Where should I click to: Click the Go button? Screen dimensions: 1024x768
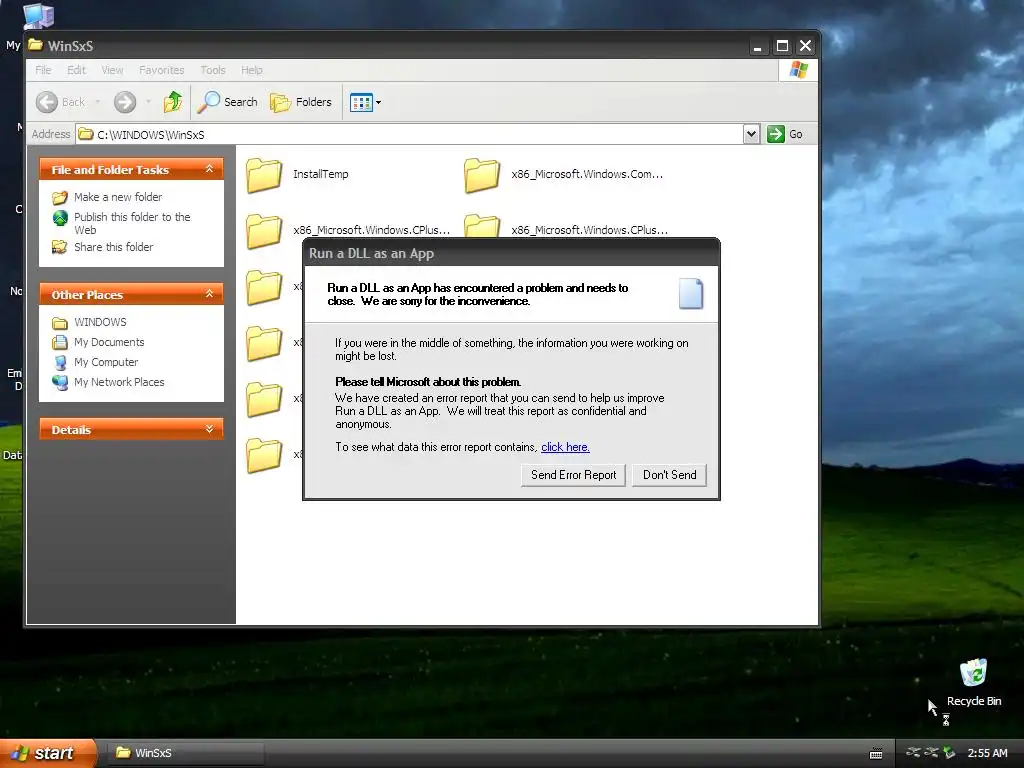point(785,134)
